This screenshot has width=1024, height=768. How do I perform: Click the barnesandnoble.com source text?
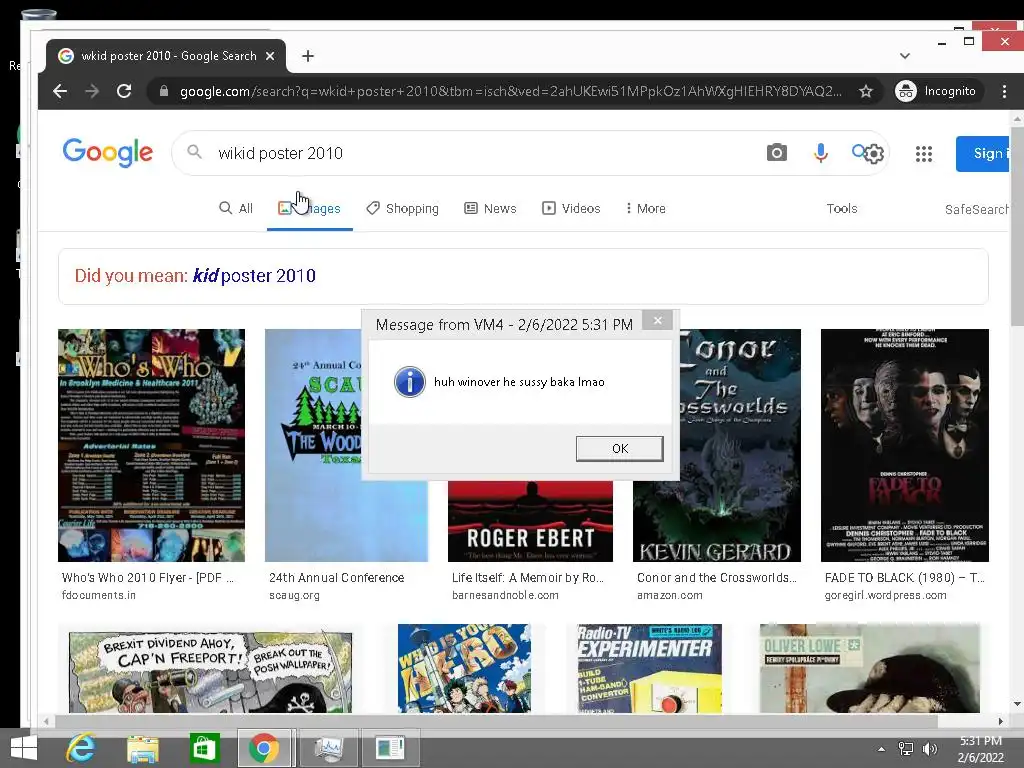click(505, 596)
